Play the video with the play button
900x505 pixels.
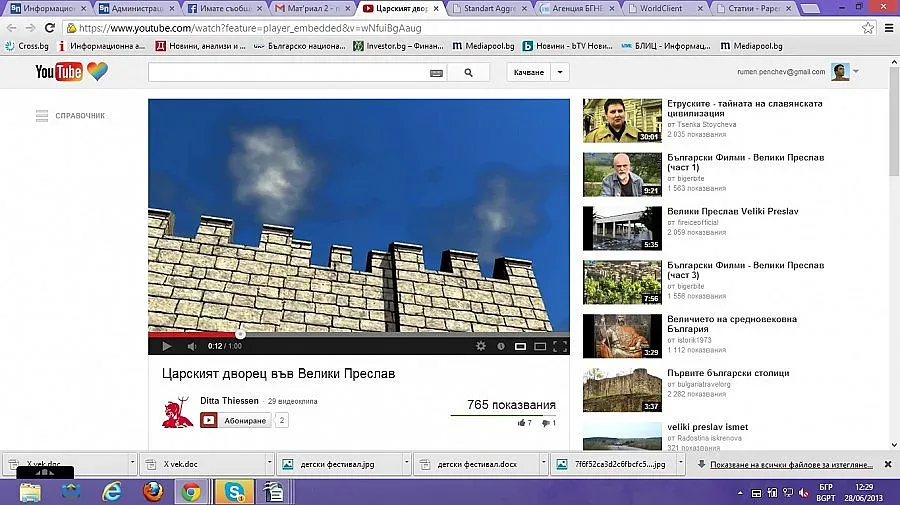(166, 346)
